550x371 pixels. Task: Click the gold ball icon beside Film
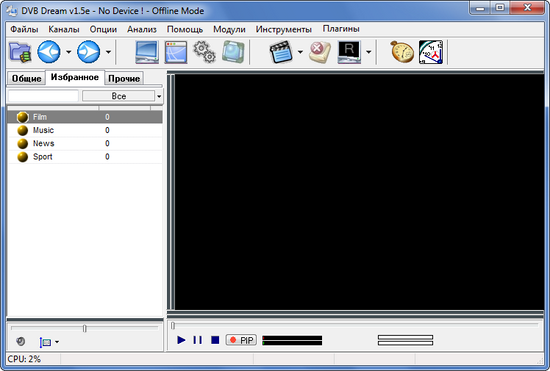click(x=23, y=117)
